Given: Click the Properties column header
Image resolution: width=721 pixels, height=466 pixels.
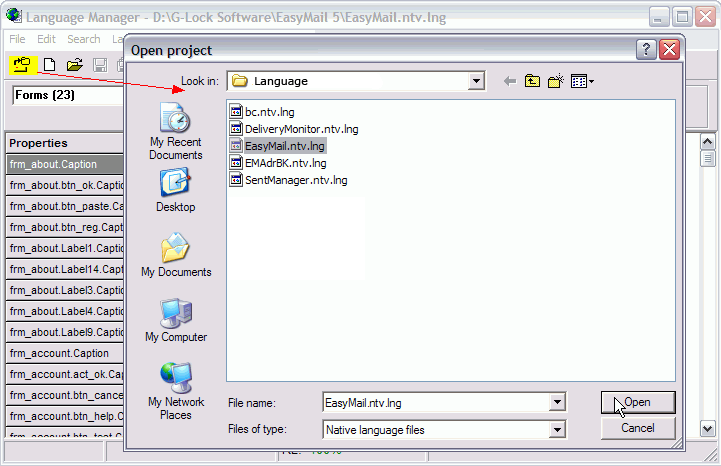Looking at the screenshot, I should point(64,143).
